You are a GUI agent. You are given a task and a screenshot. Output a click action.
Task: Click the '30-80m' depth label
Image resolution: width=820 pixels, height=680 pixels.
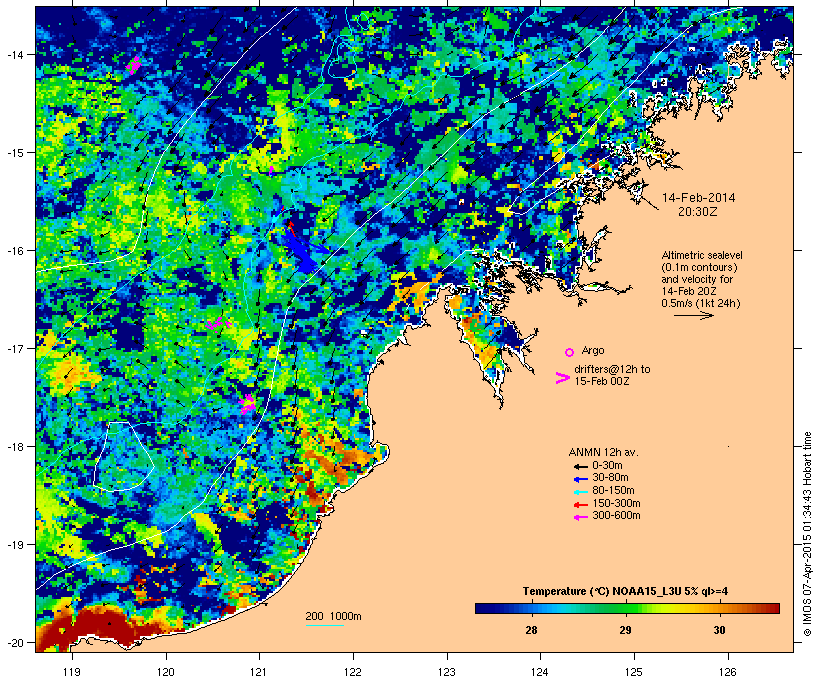[610, 478]
